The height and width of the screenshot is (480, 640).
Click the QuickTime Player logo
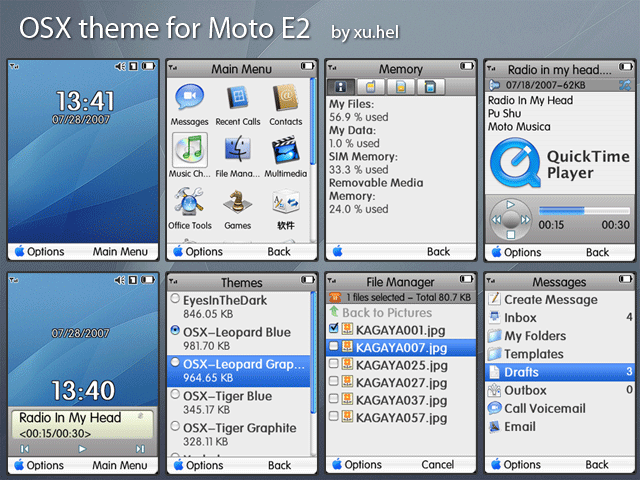click(515, 162)
